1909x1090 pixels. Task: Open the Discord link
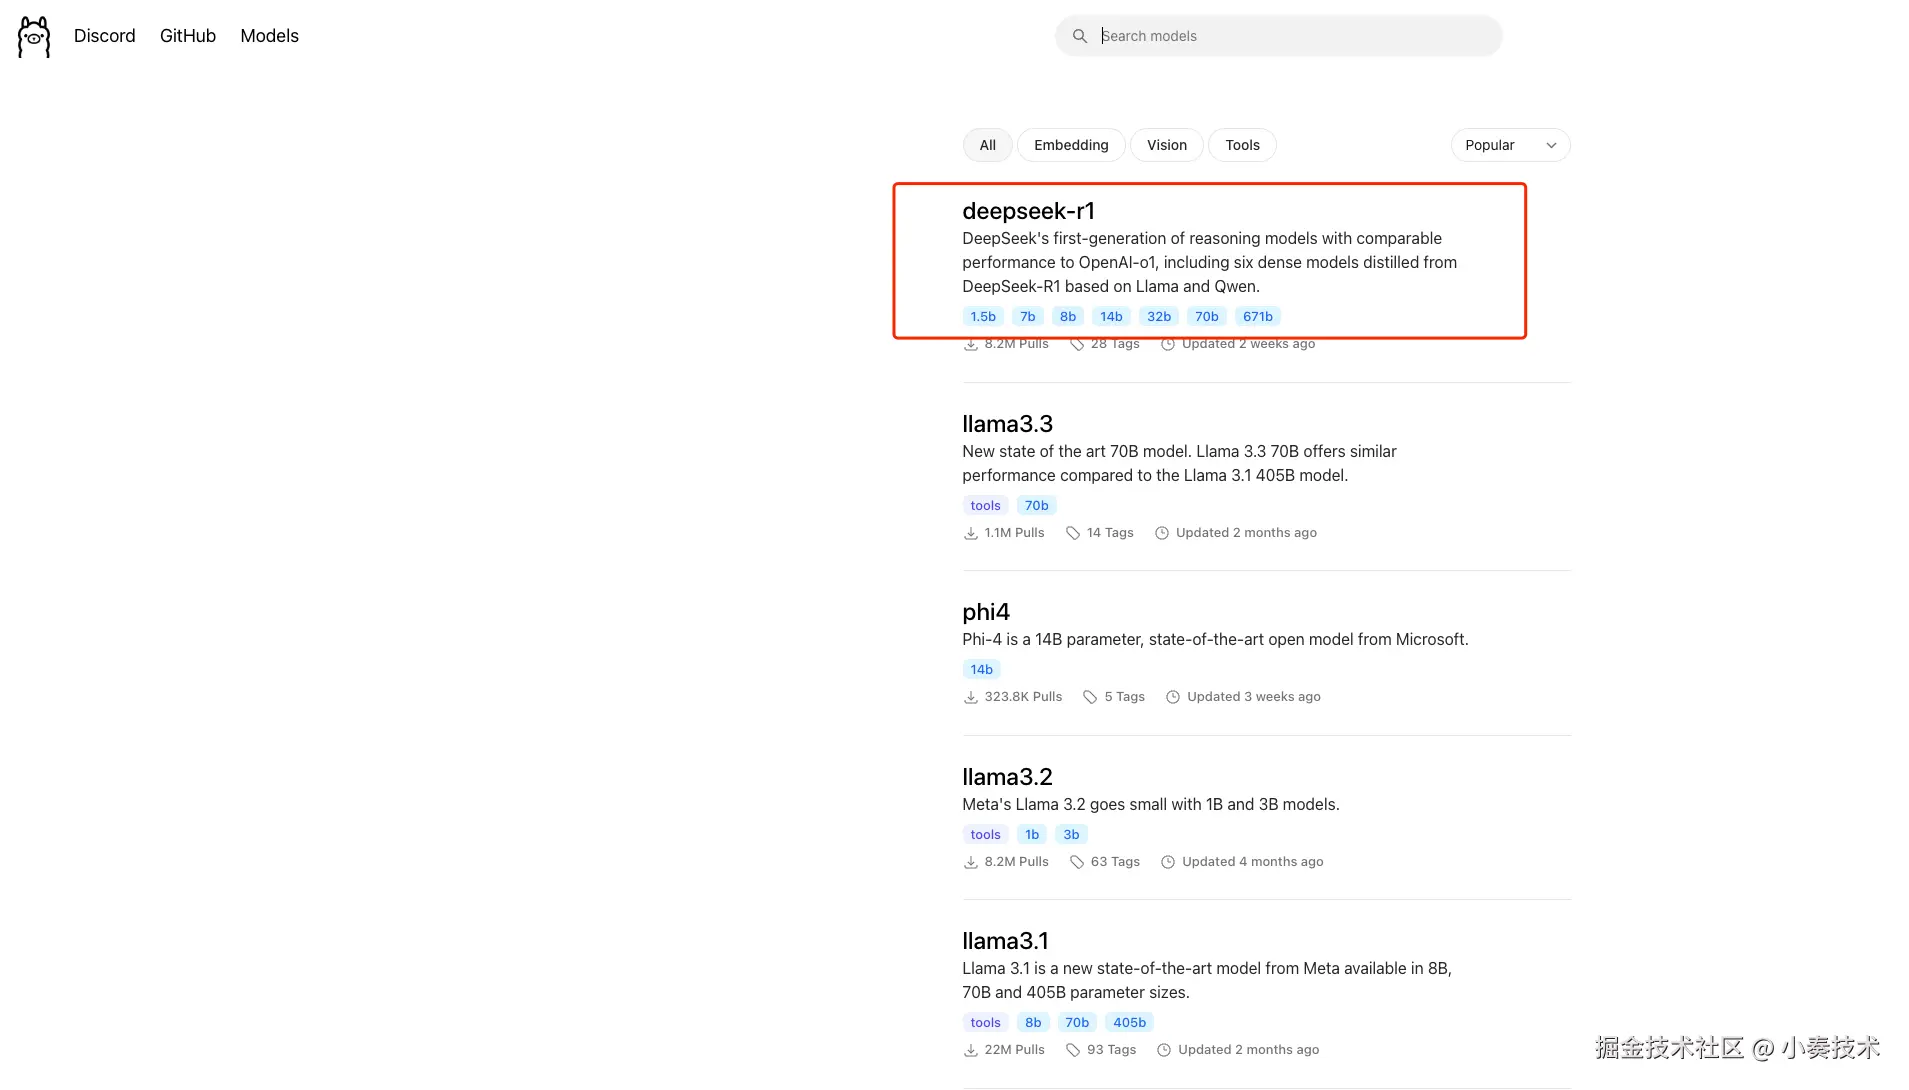tap(104, 36)
